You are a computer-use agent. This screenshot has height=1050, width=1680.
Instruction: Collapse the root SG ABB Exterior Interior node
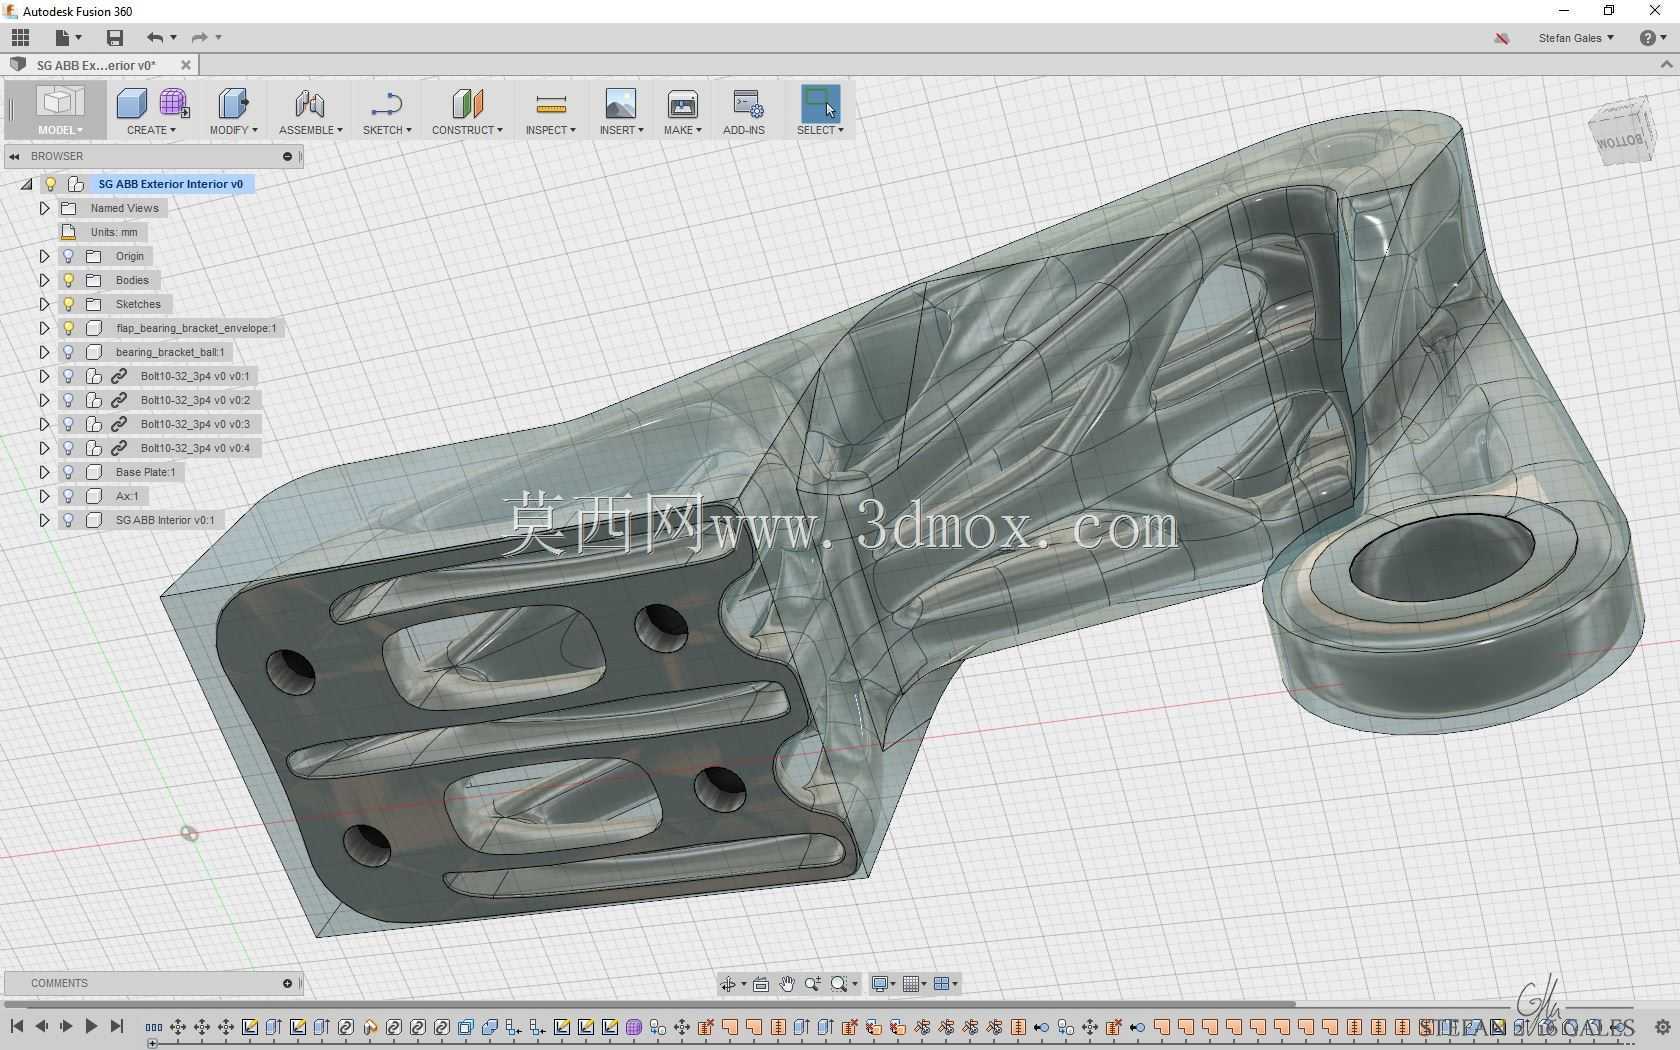[26, 184]
